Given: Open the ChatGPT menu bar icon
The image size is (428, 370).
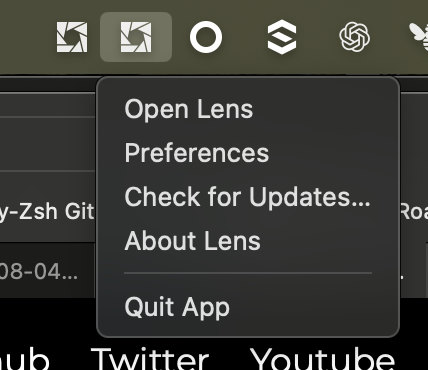Looking at the screenshot, I should click(354, 37).
